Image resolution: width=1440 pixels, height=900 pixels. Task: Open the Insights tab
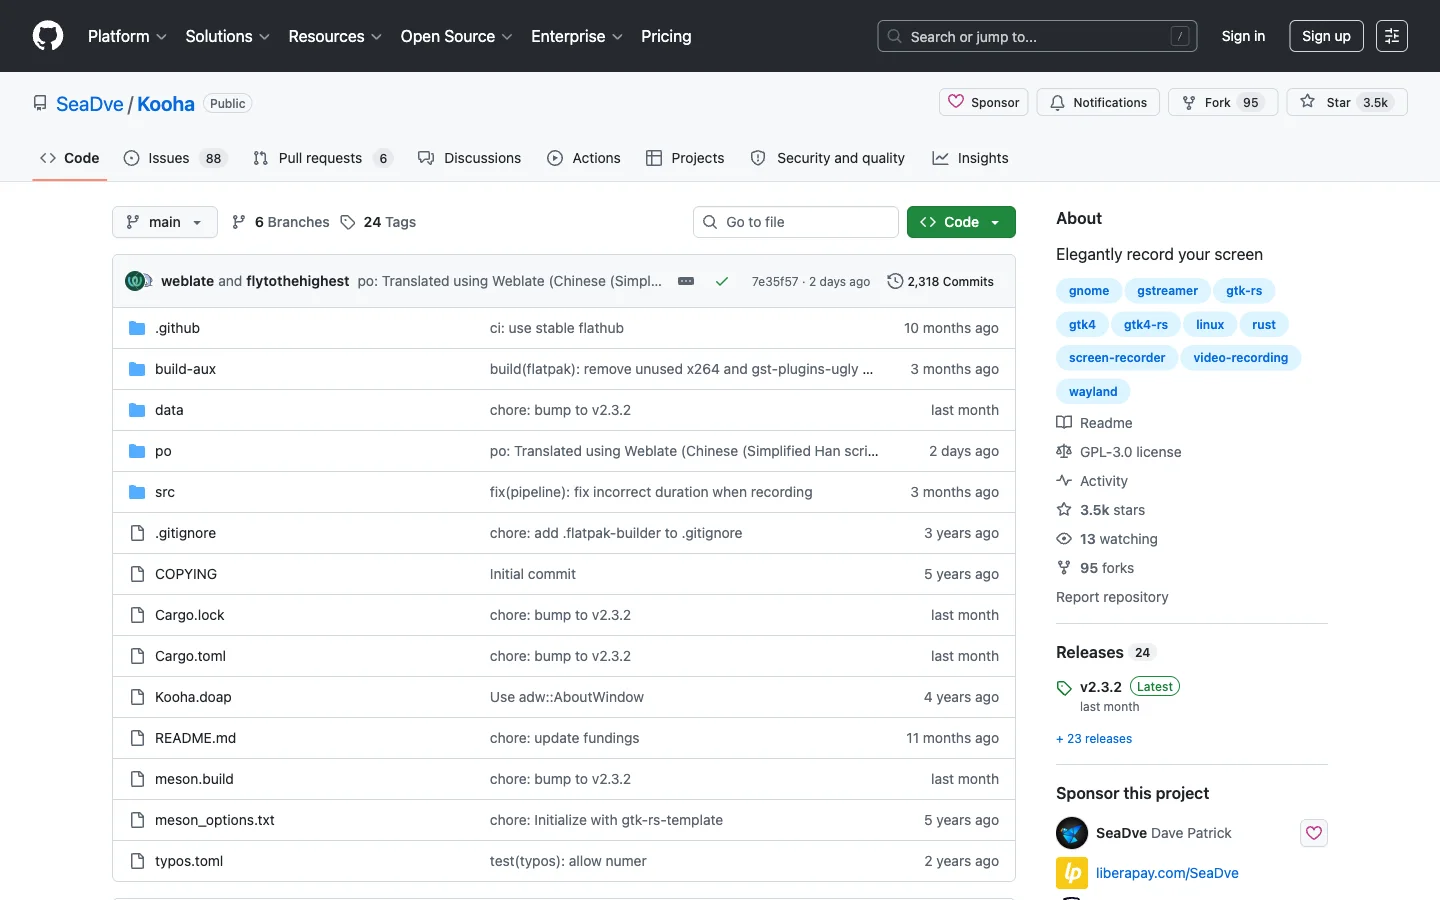pos(970,158)
